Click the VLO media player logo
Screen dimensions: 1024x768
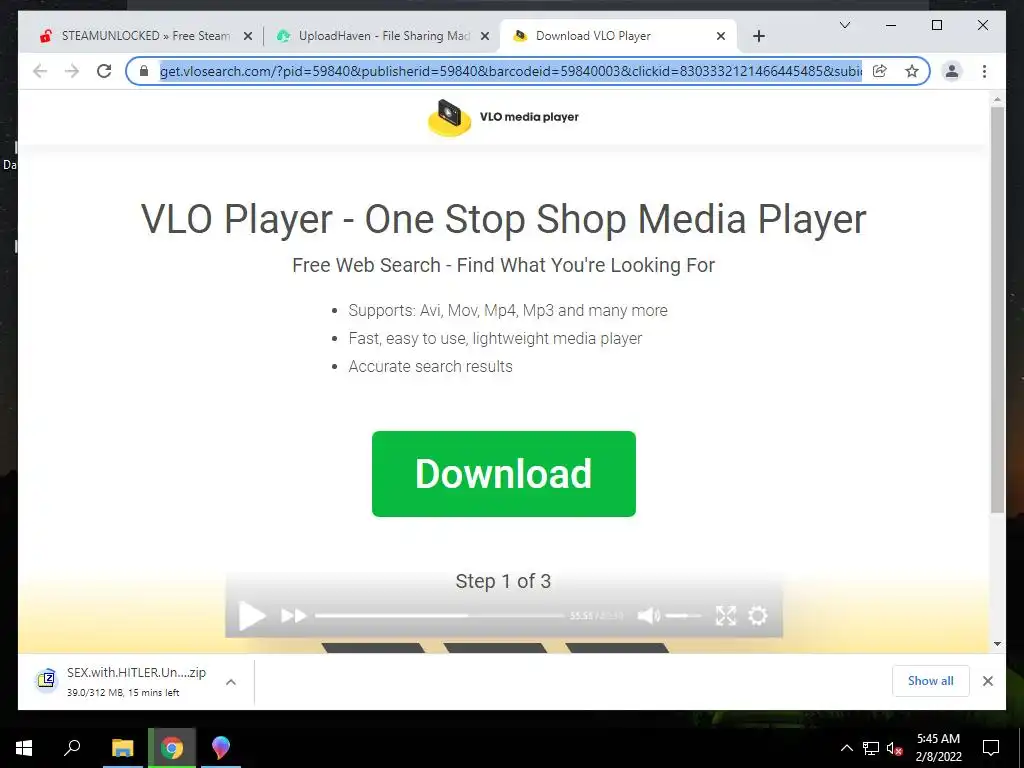504,118
